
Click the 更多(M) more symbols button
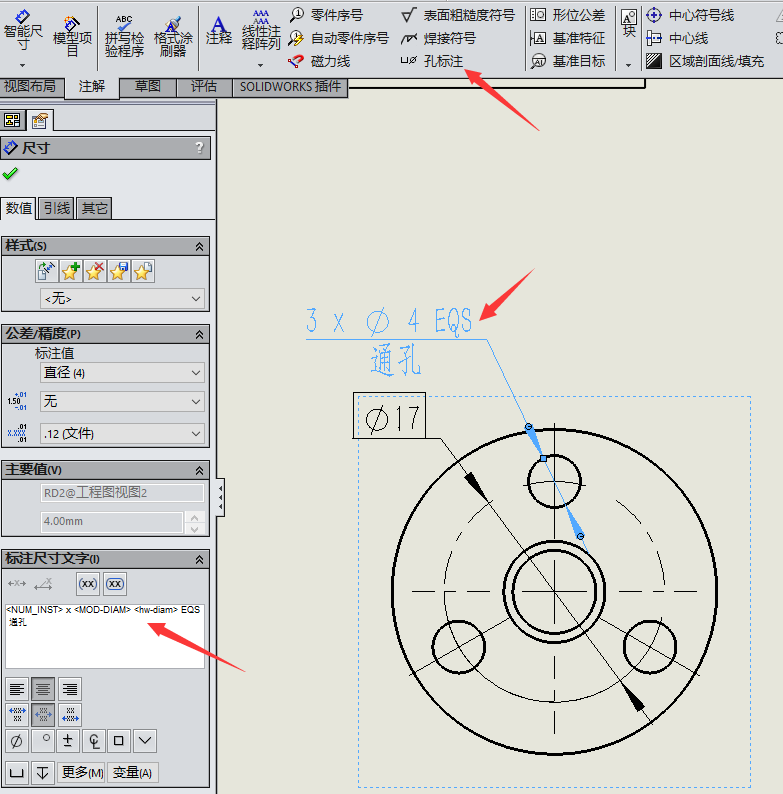click(81, 772)
